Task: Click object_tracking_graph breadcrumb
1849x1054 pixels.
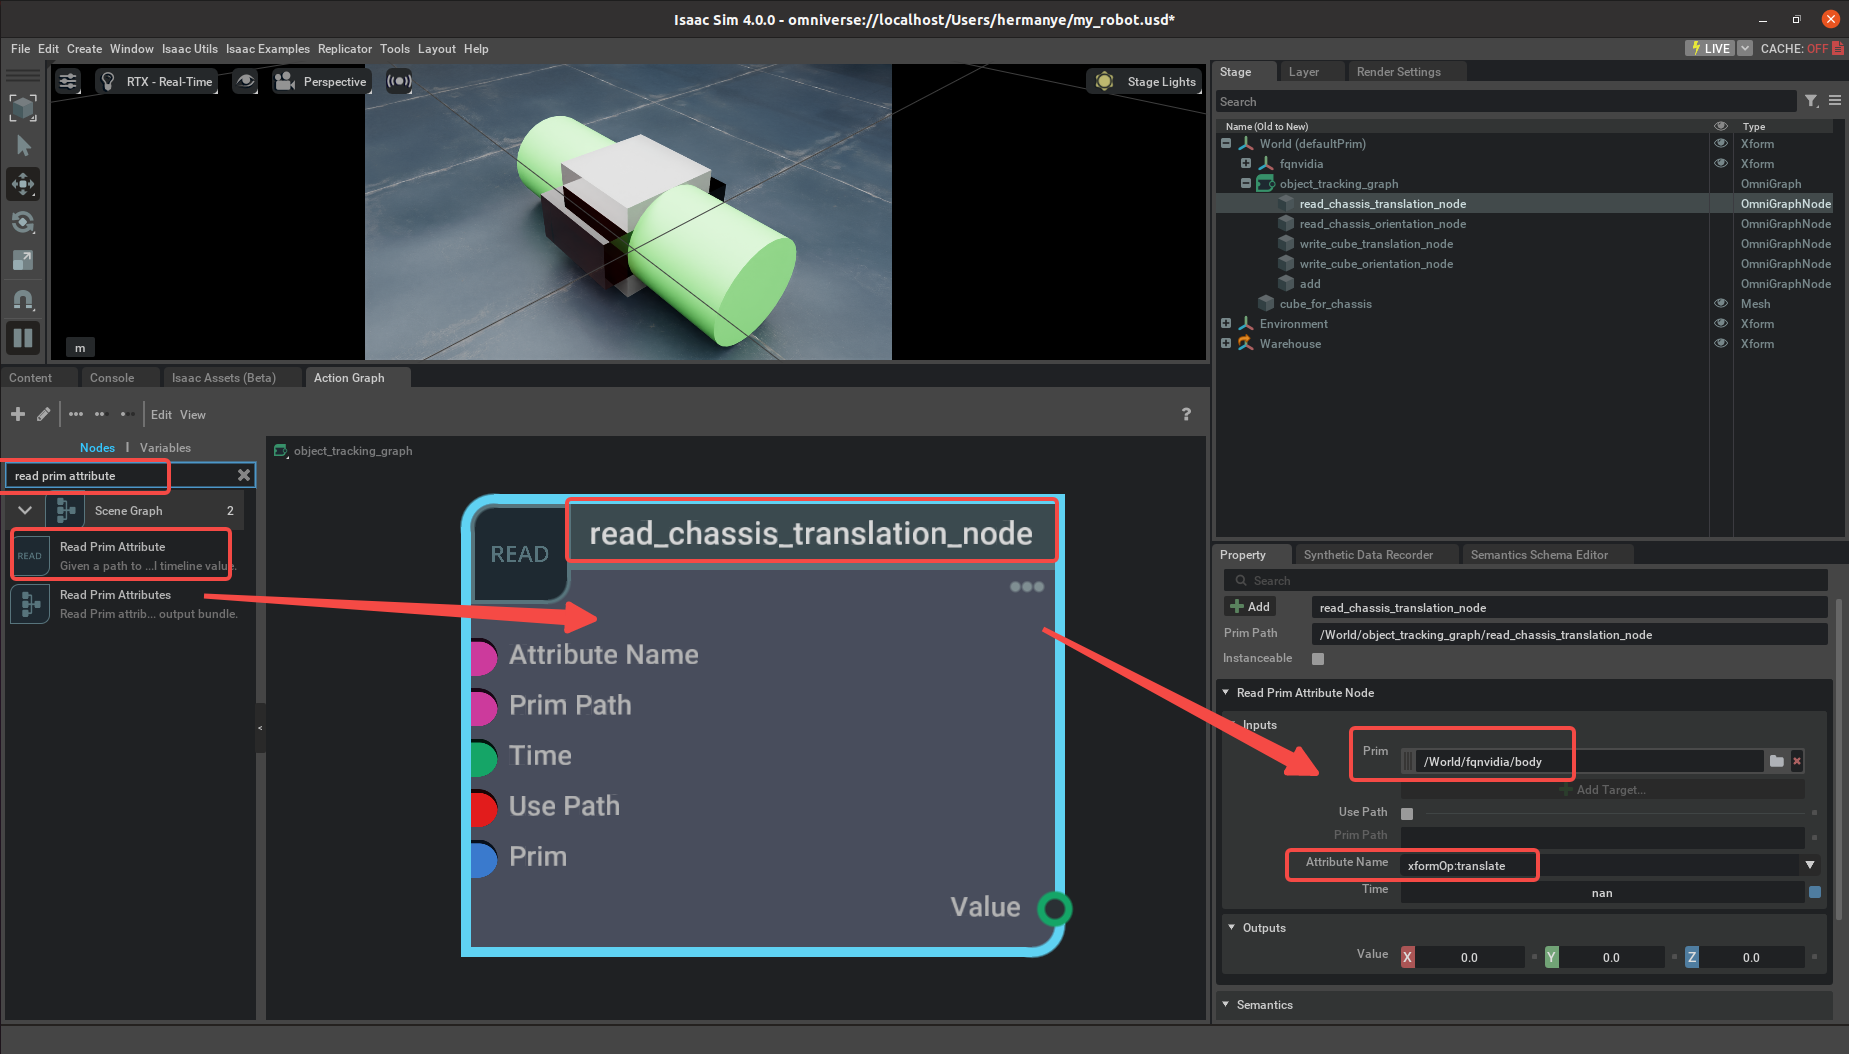Action: [352, 451]
